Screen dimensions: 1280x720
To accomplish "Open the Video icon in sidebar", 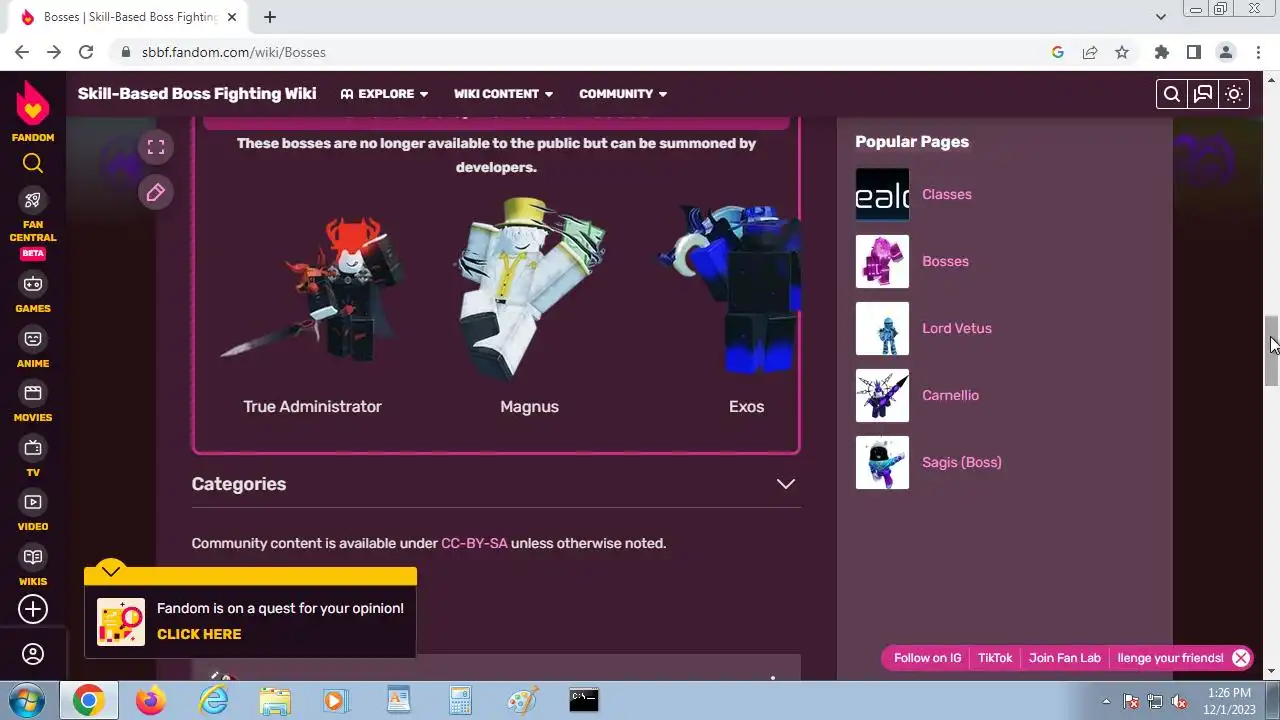I will pyautogui.click(x=33, y=502).
